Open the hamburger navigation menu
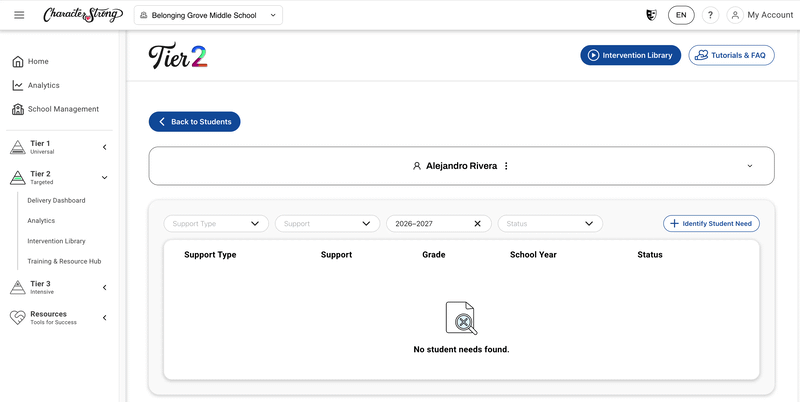This screenshot has width=800, height=402. [x=19, y=15]
